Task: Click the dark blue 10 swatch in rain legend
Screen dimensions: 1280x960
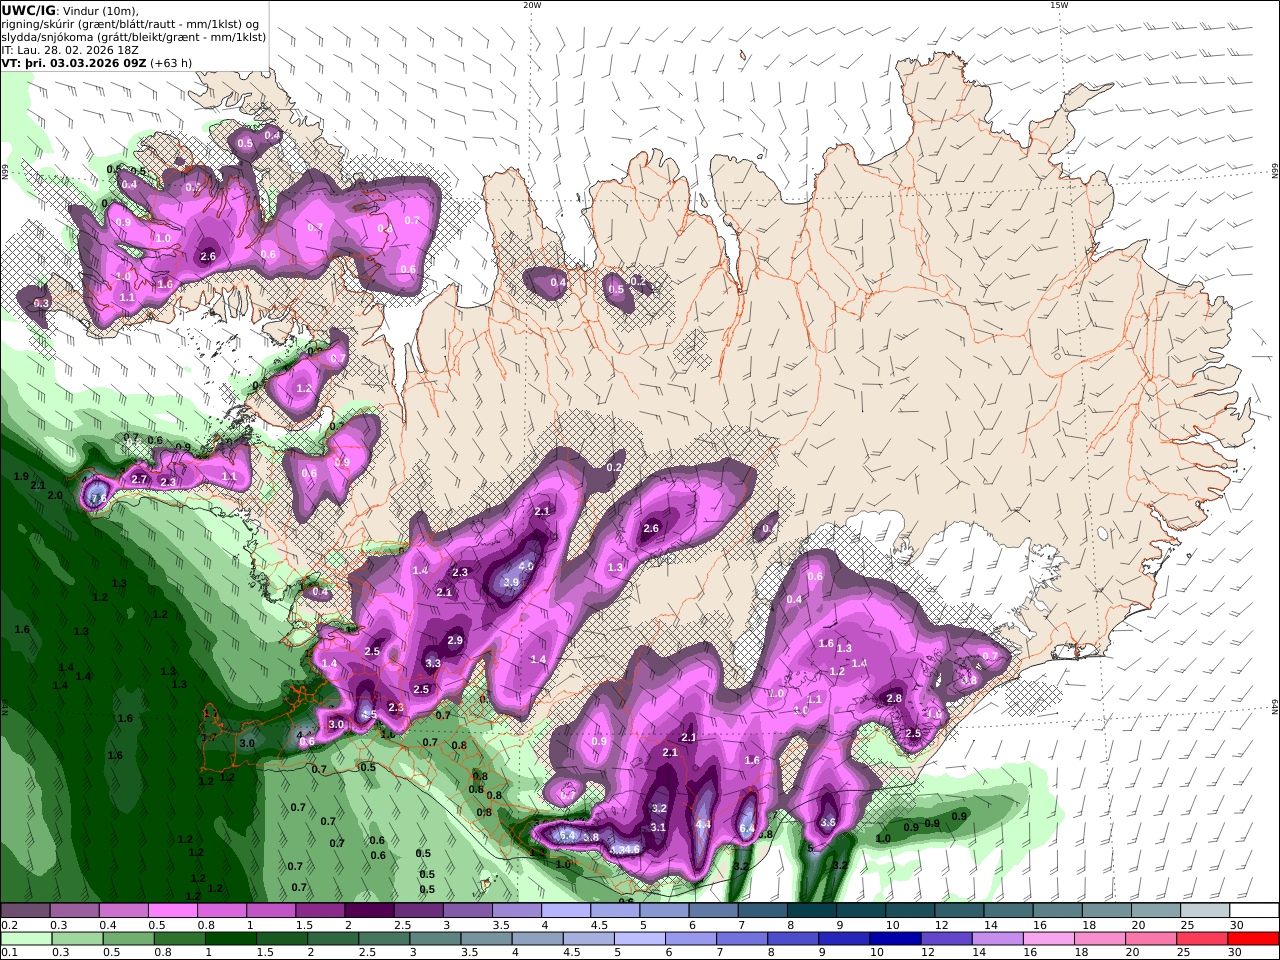Action: 896,939
